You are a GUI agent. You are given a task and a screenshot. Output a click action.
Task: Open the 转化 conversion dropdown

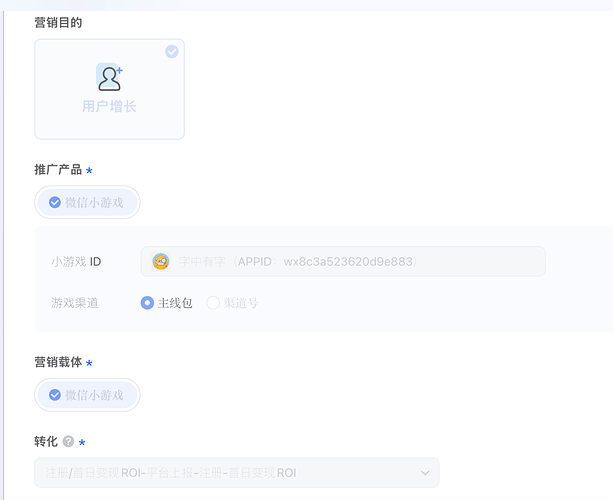237,473
